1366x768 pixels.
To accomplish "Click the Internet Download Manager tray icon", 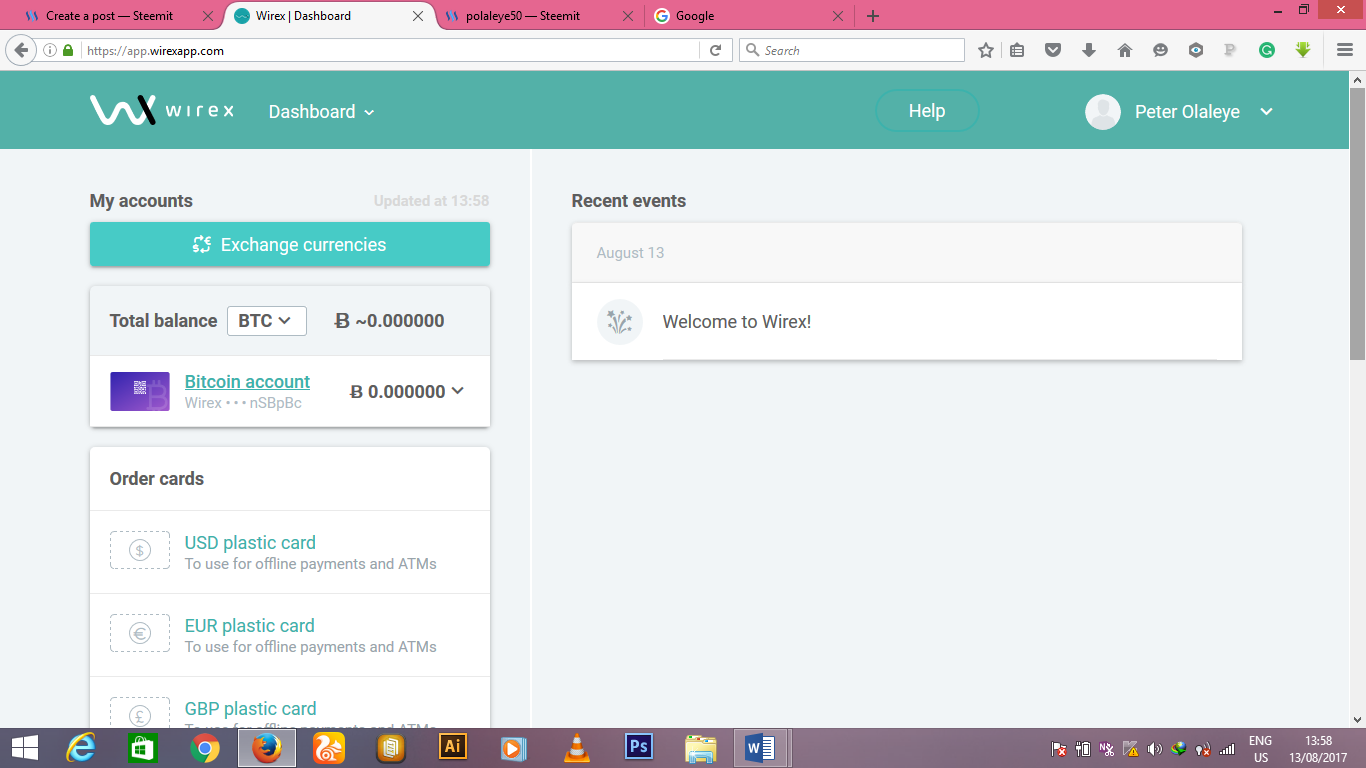I will pos(1177,748).
